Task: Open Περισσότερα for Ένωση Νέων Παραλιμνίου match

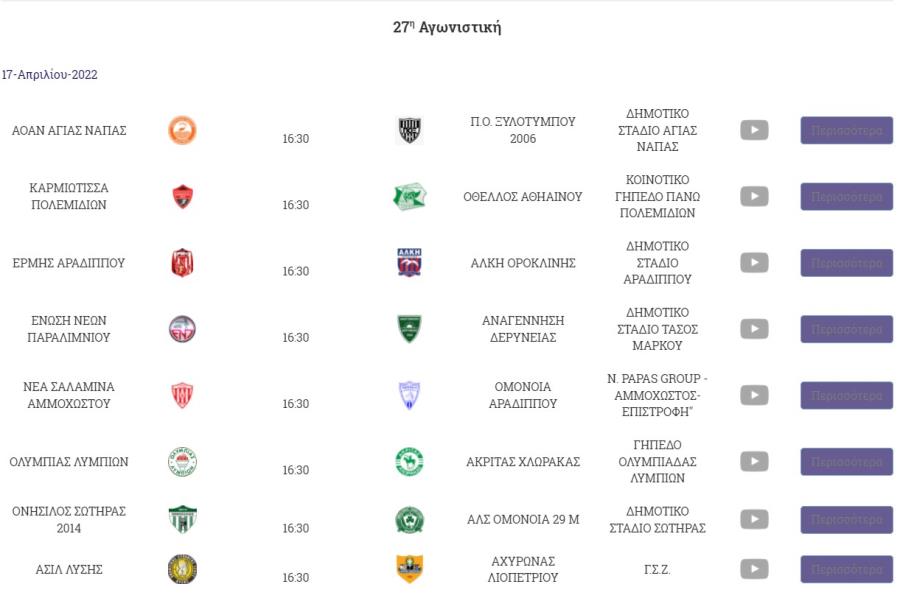Action: click(847, 329)
